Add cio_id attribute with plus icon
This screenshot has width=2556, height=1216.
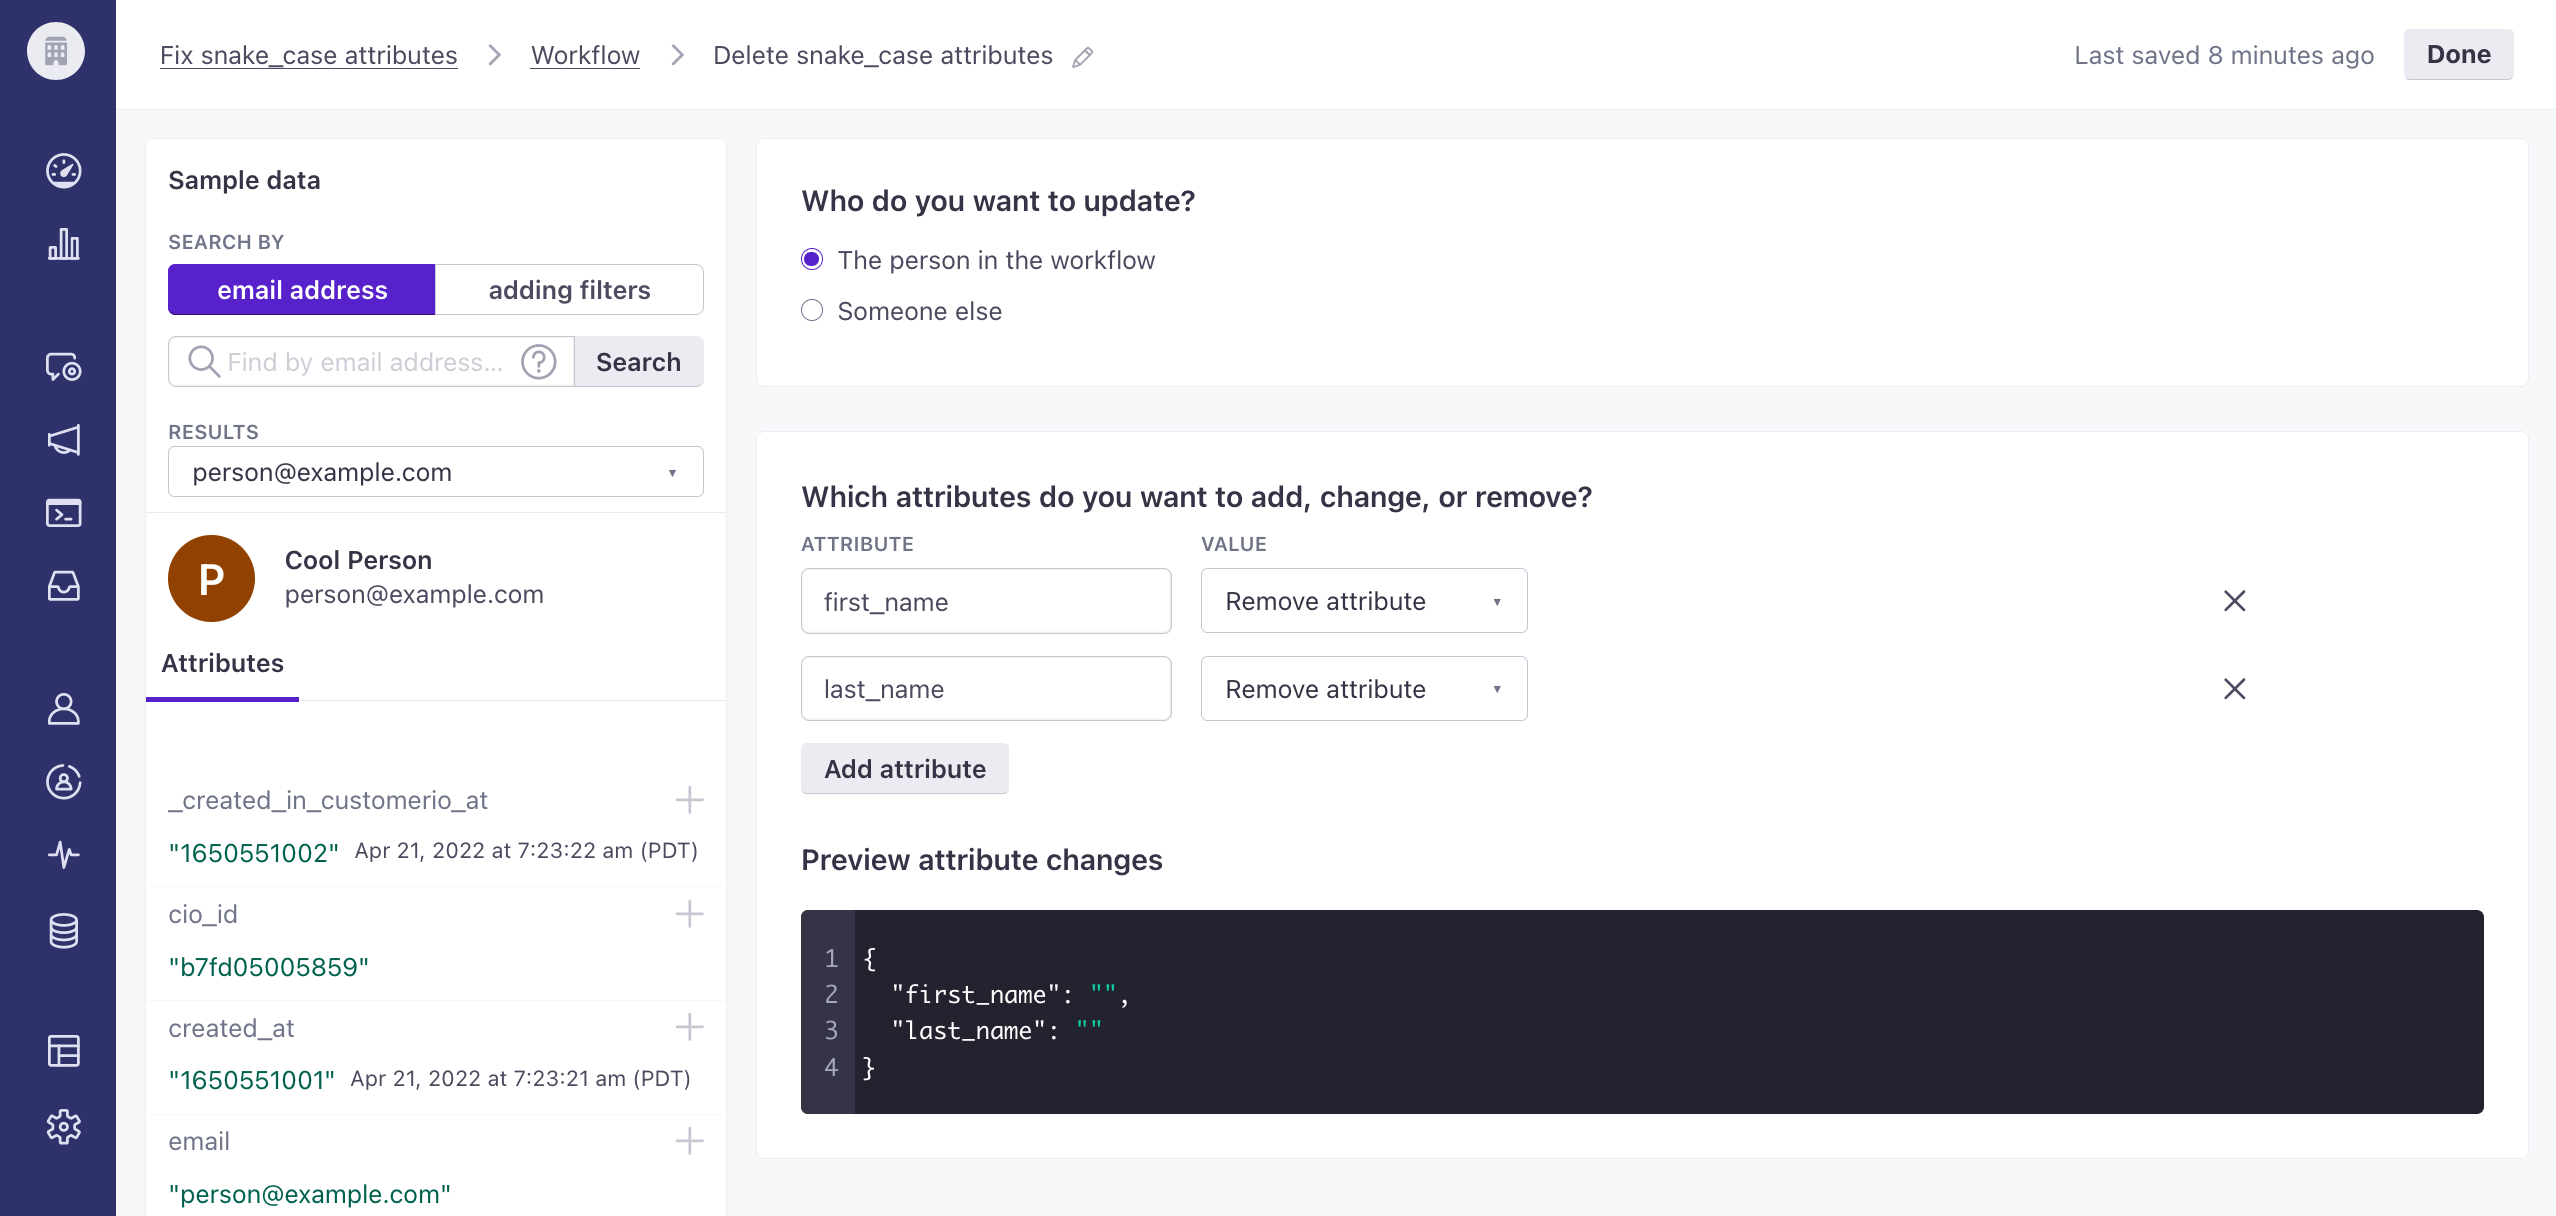click(690, 914)
